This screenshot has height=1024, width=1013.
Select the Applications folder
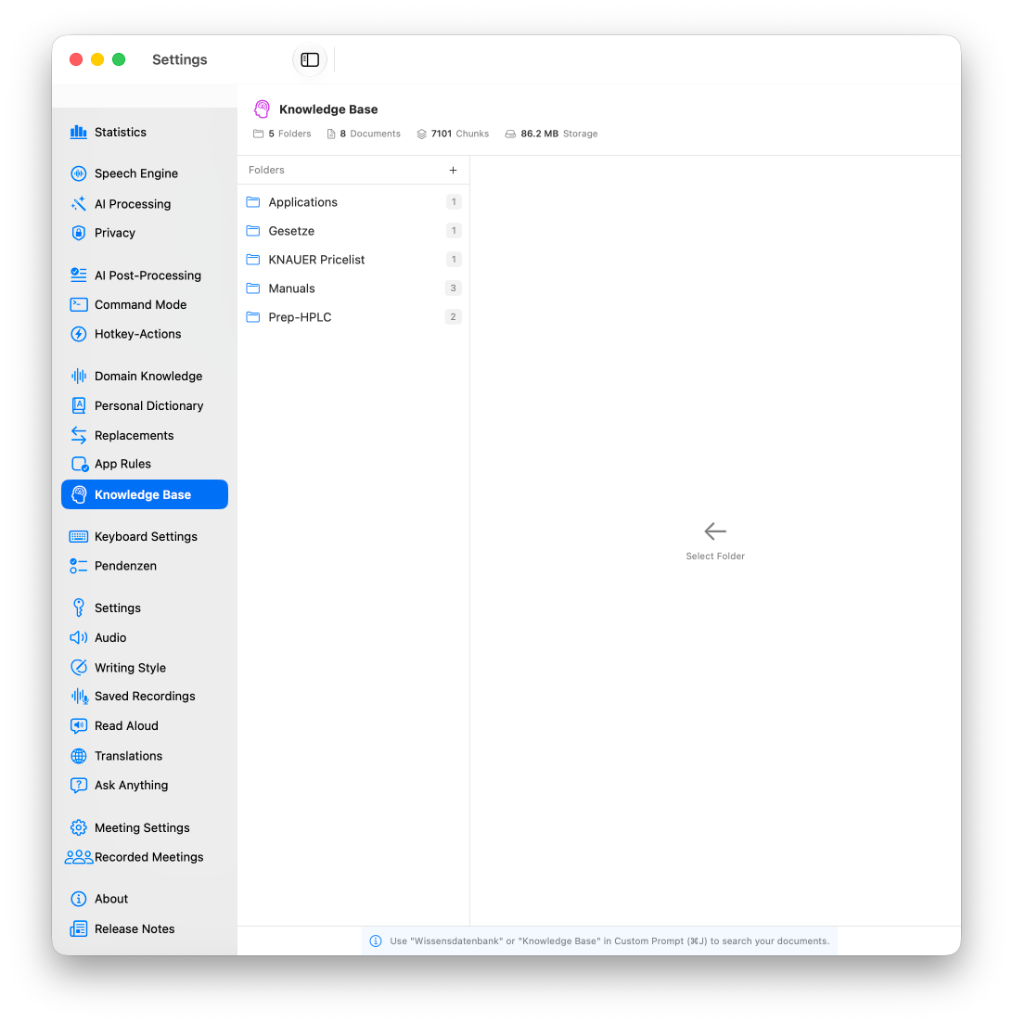(353, 202)
